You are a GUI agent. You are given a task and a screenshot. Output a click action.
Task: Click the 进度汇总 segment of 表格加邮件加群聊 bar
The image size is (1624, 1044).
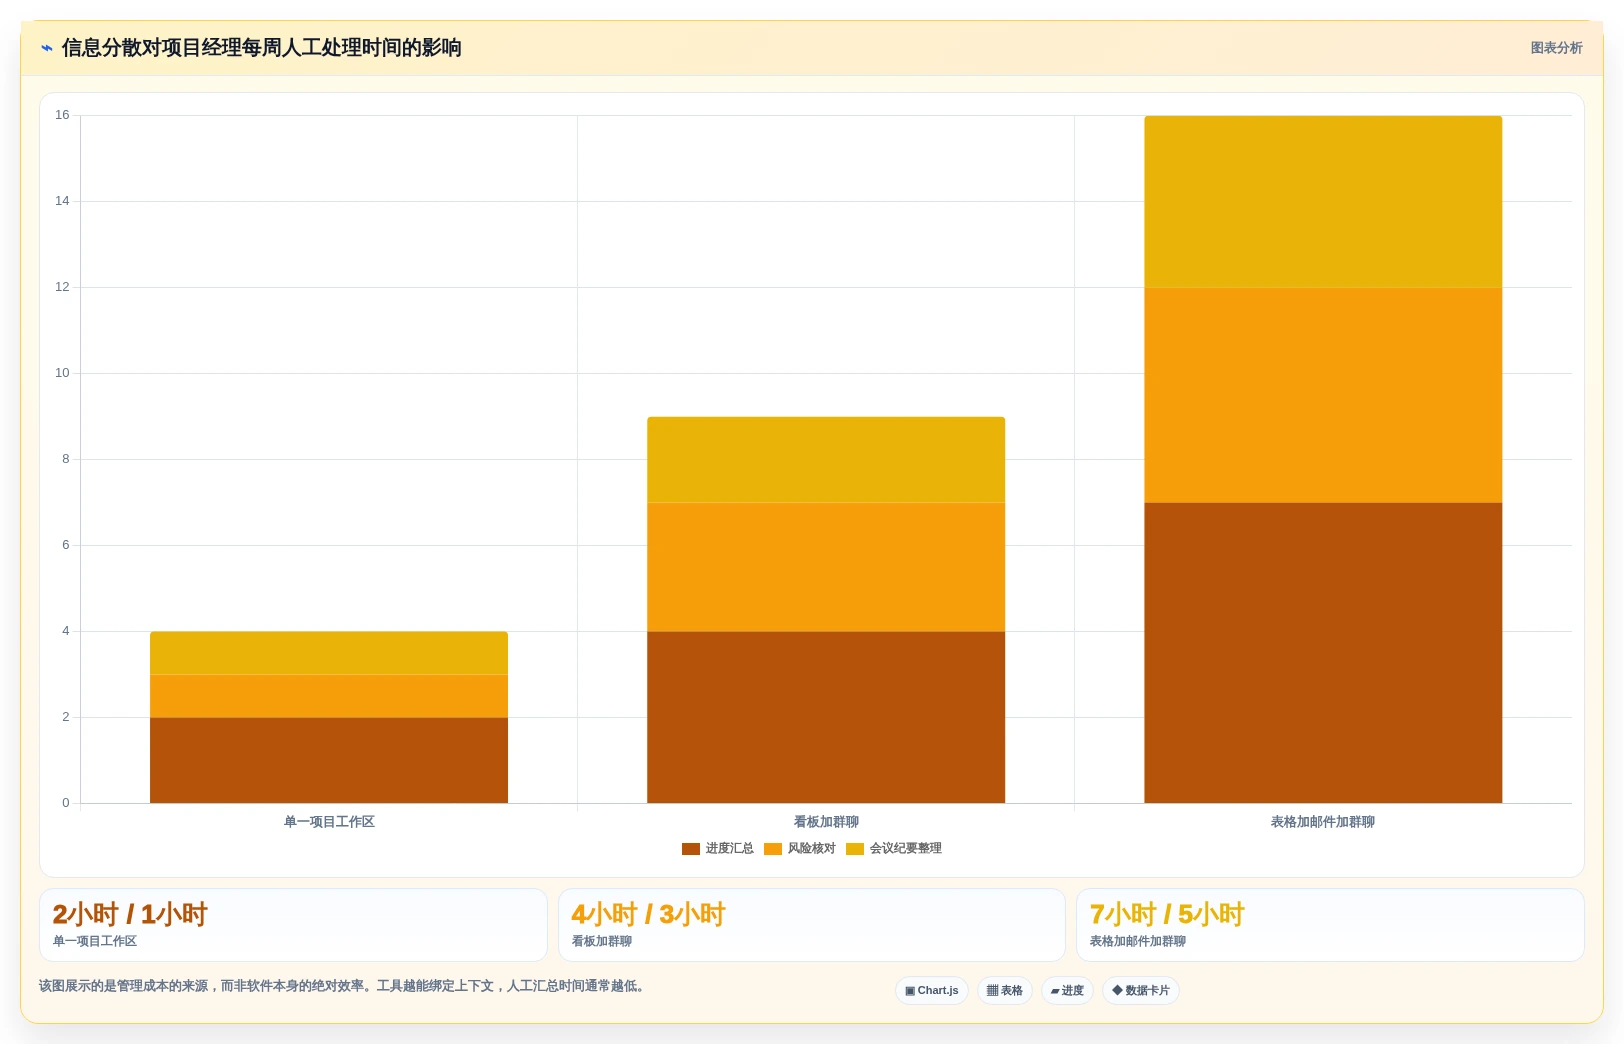pyautogui.click(x=1323, y=653)
